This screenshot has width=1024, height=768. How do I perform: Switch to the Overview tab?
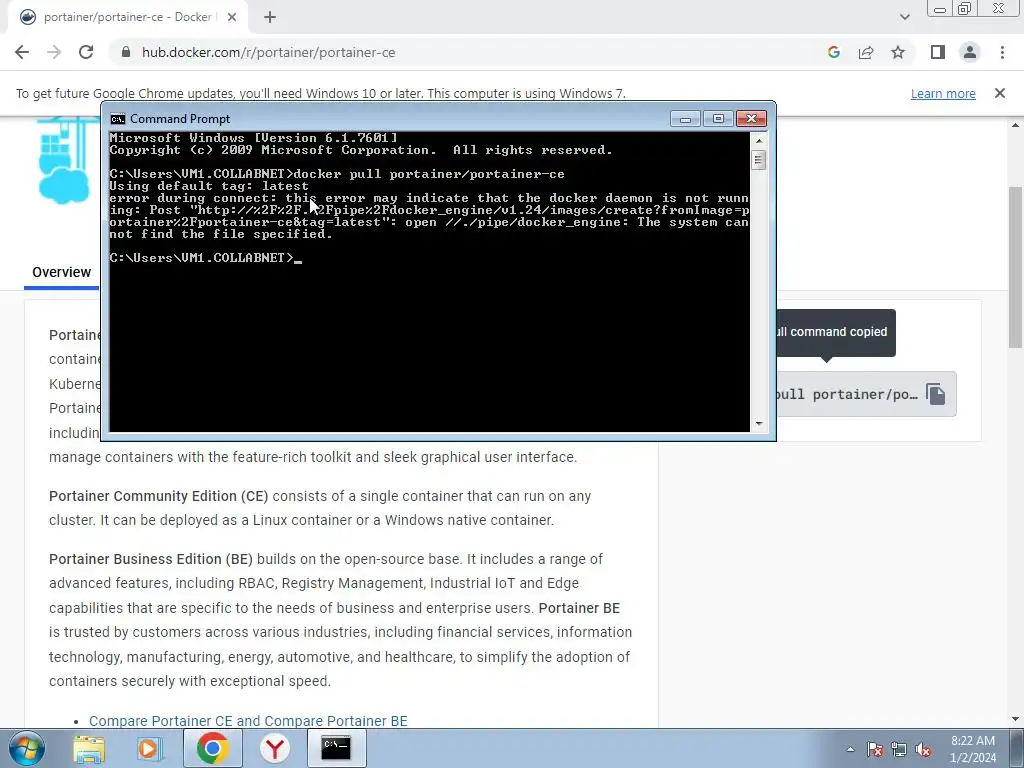coord(61,272)
